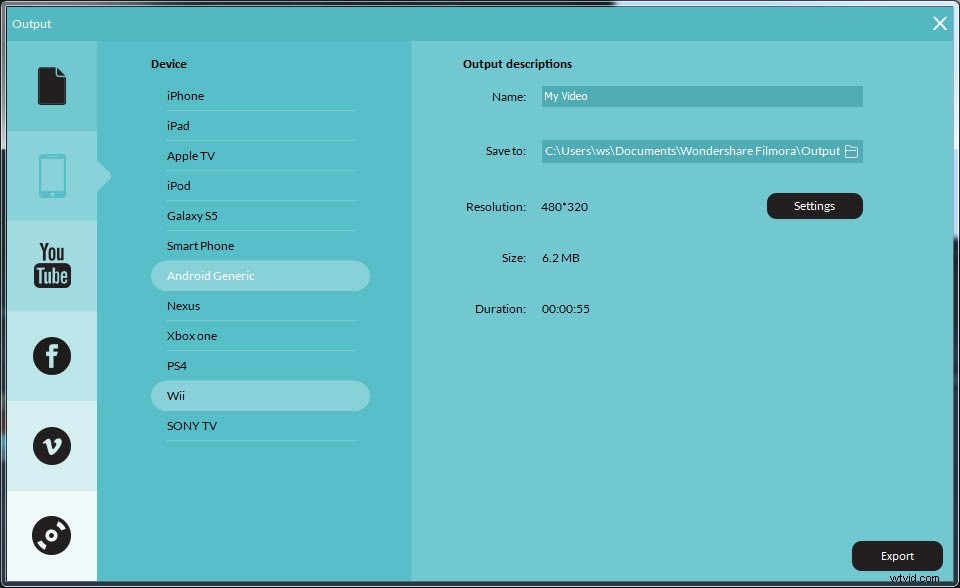Viewport: 960px width, 588px height.
Task: Edit the video name field
Action: 700,96
